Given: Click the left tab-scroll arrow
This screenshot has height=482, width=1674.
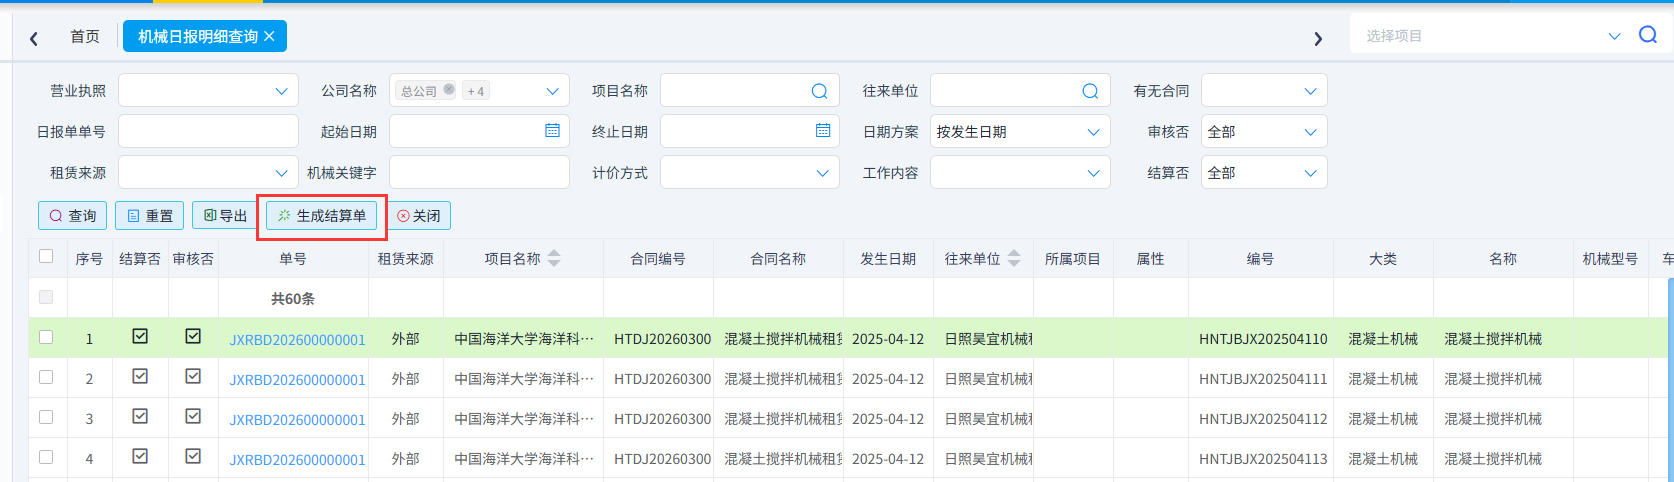Looking at the screenshot, I should (34, 38).
